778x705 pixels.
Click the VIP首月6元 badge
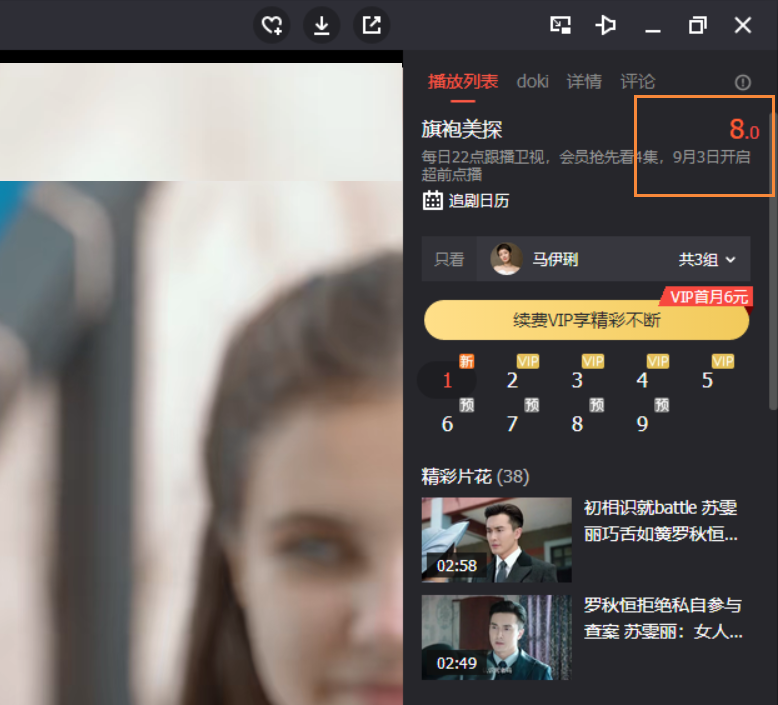pyautogui.click(x=707, y=297)
